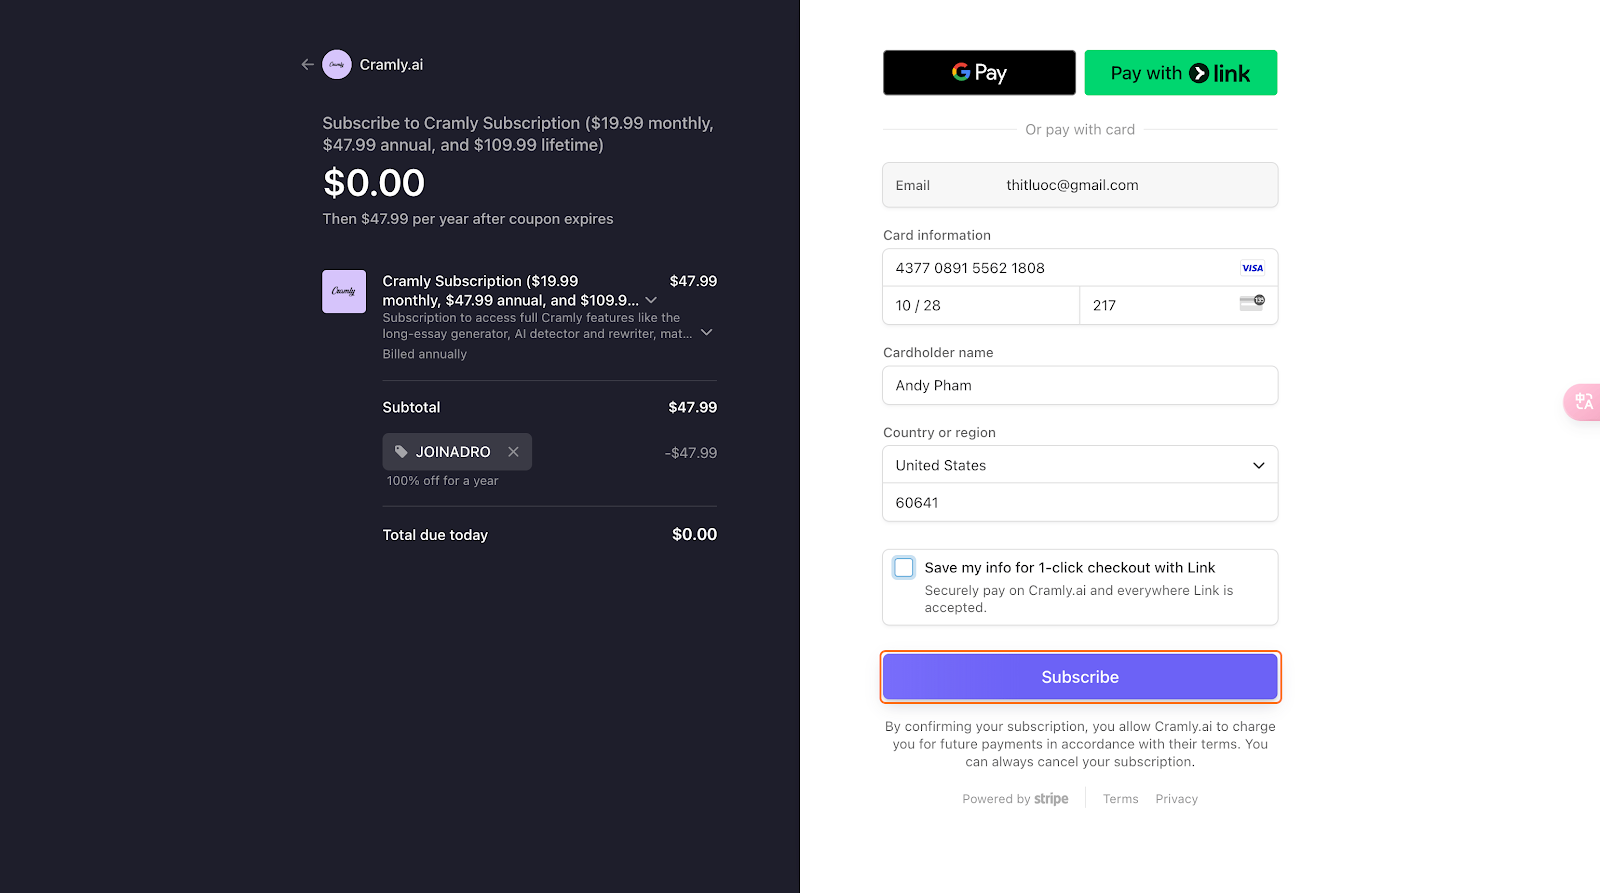1600x893 pixels.
Task: Expand the subscription description chevron
Action: click(x=706, y=332)
